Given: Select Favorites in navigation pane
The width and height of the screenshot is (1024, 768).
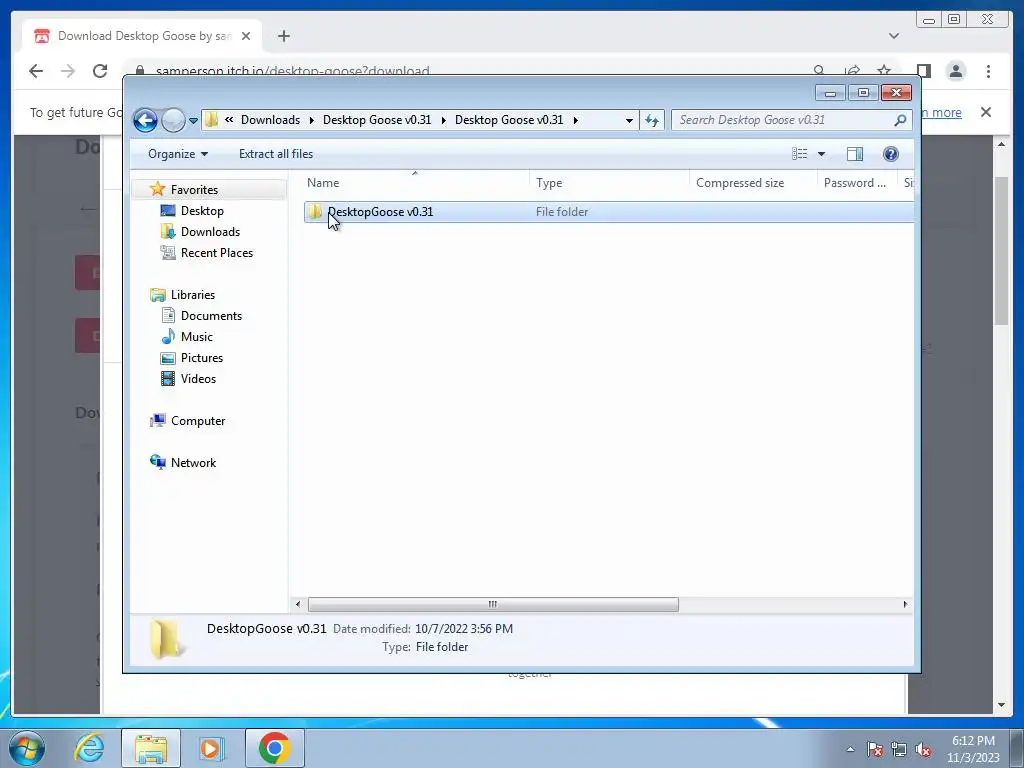Looking at the screenshot, I should (194, 189).
